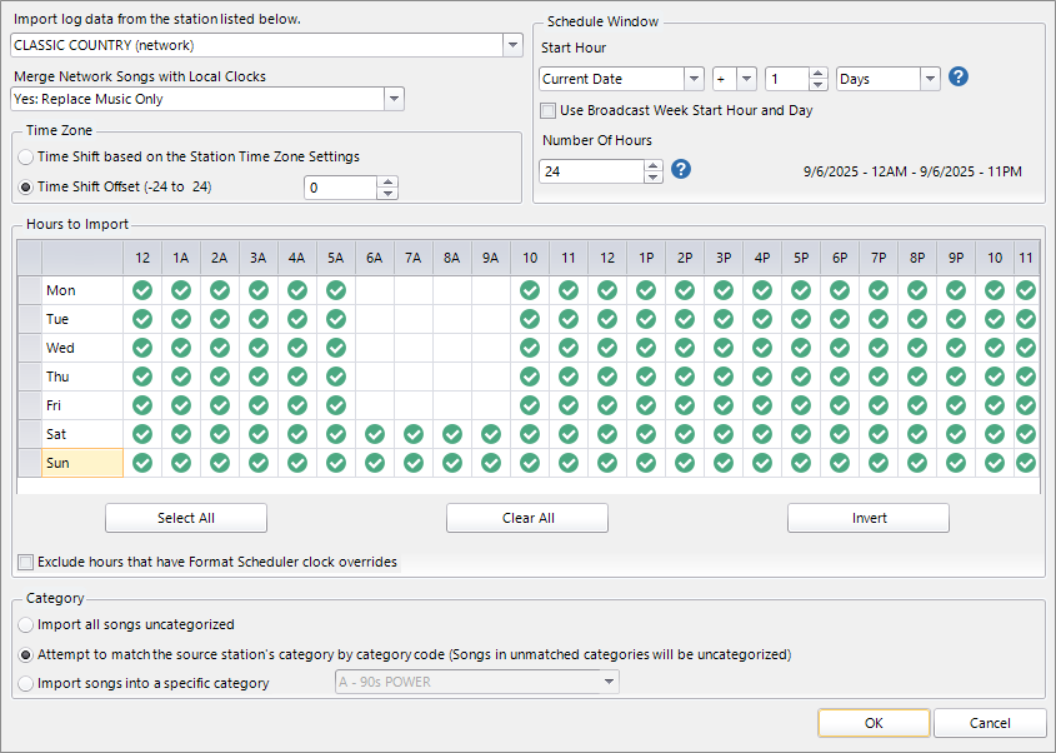Screen dimensions: 1056x753
Task: Select the Sun row header
Action: [82, 464]
